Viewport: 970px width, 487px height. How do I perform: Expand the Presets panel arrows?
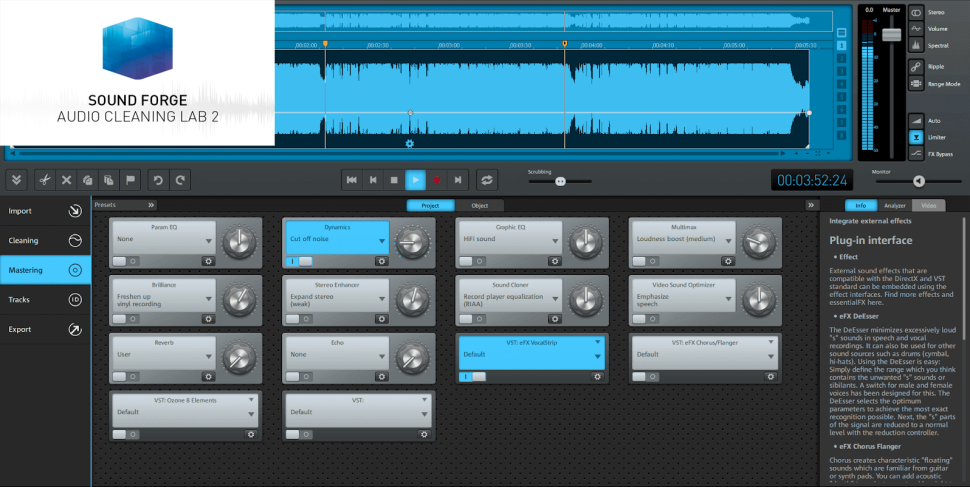150,205
